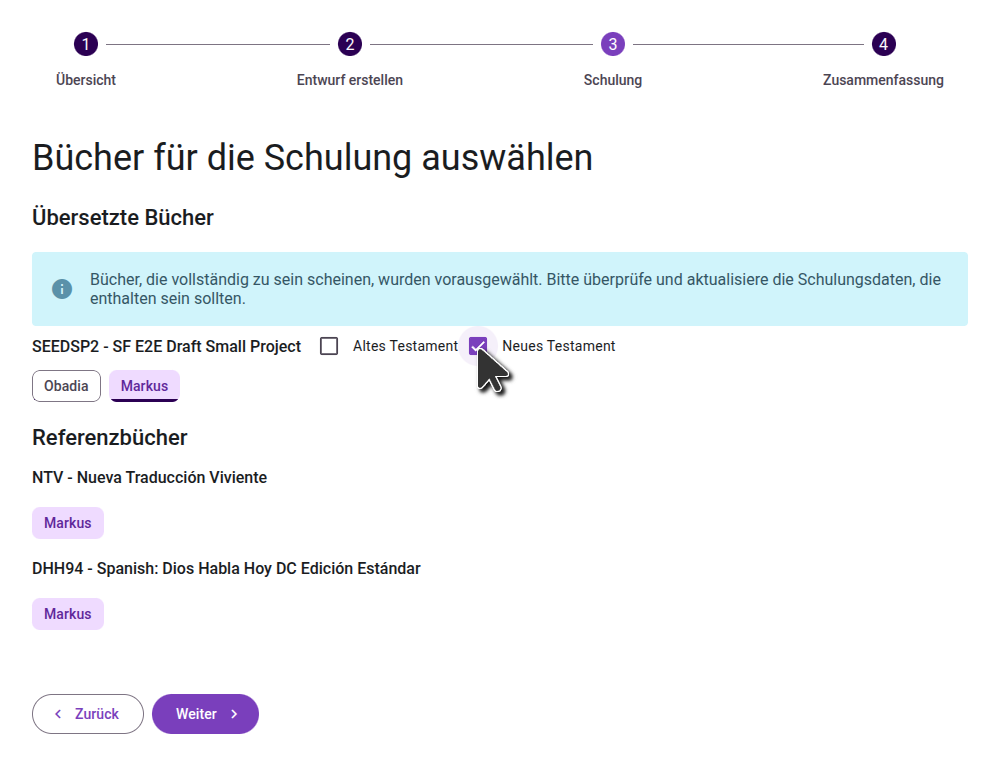The height and width of the screenshot is (776, 1000).
Task: Click the step 4 circle icon
Action: pos(883,44)
